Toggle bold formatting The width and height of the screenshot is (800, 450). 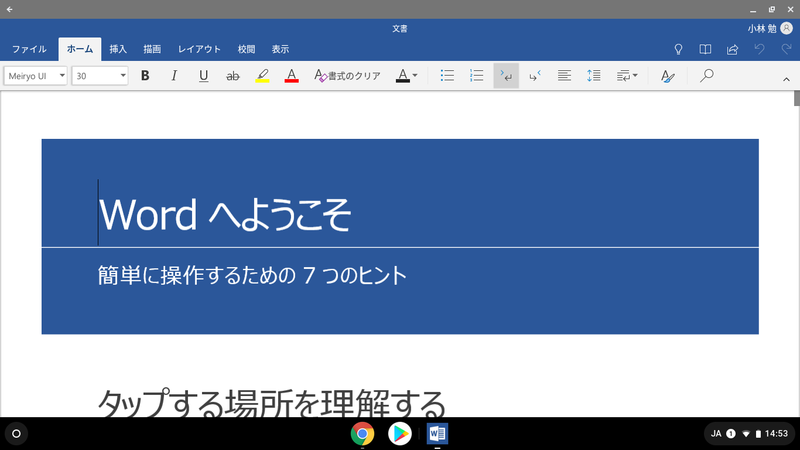point(145,76)
